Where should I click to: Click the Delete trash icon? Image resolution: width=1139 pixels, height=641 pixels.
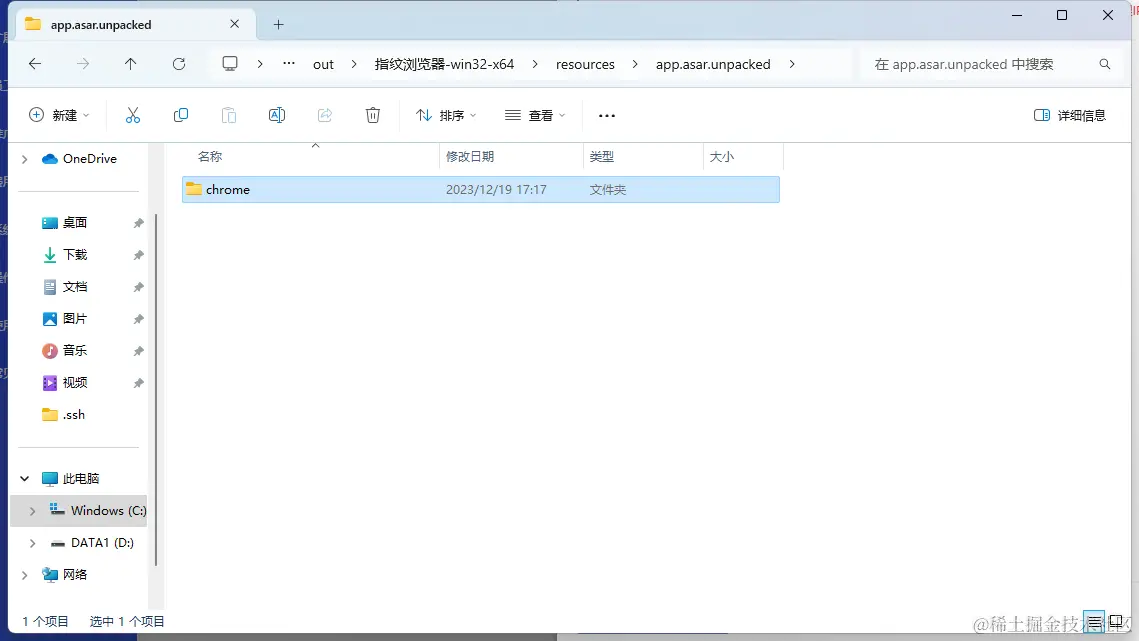(x=373, y=115)
